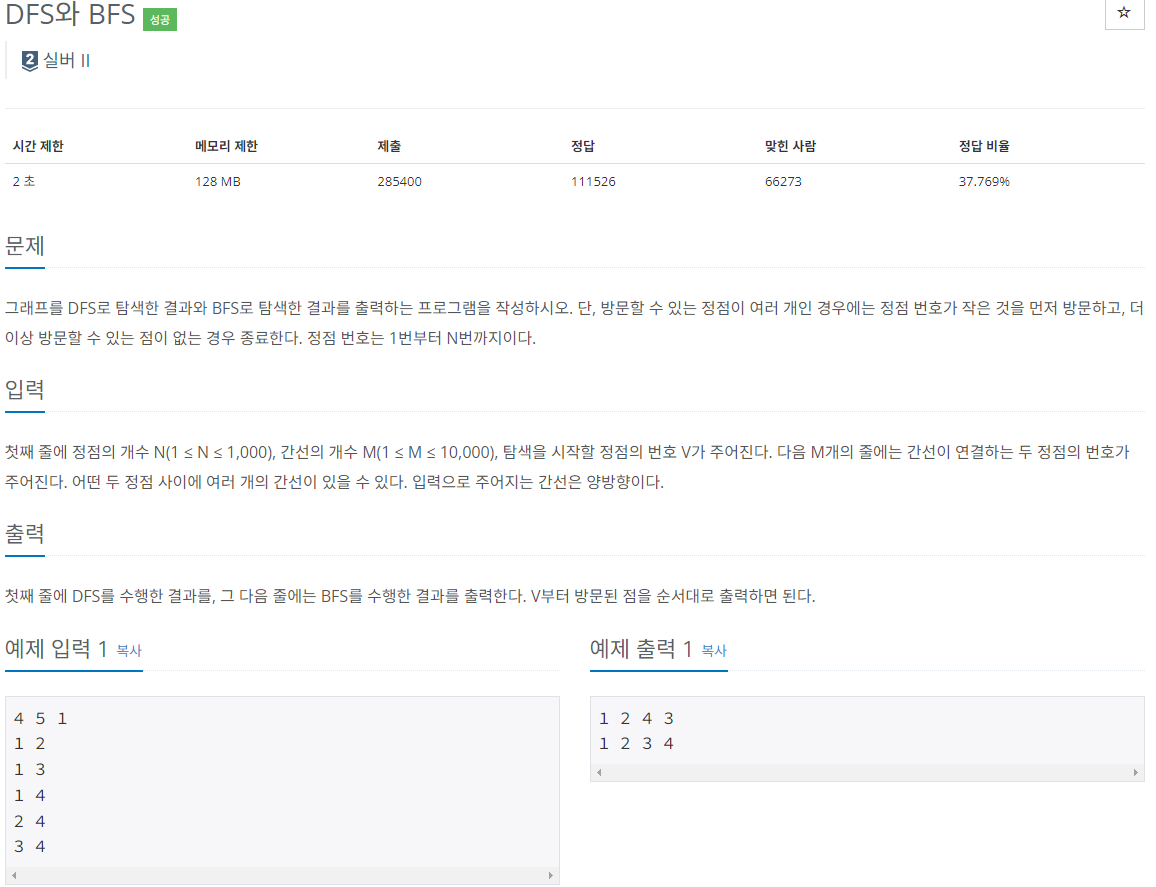Viewport: 1156px width, 887px height.
Task: Select the 출력 section heading
Action: point(24,534)
